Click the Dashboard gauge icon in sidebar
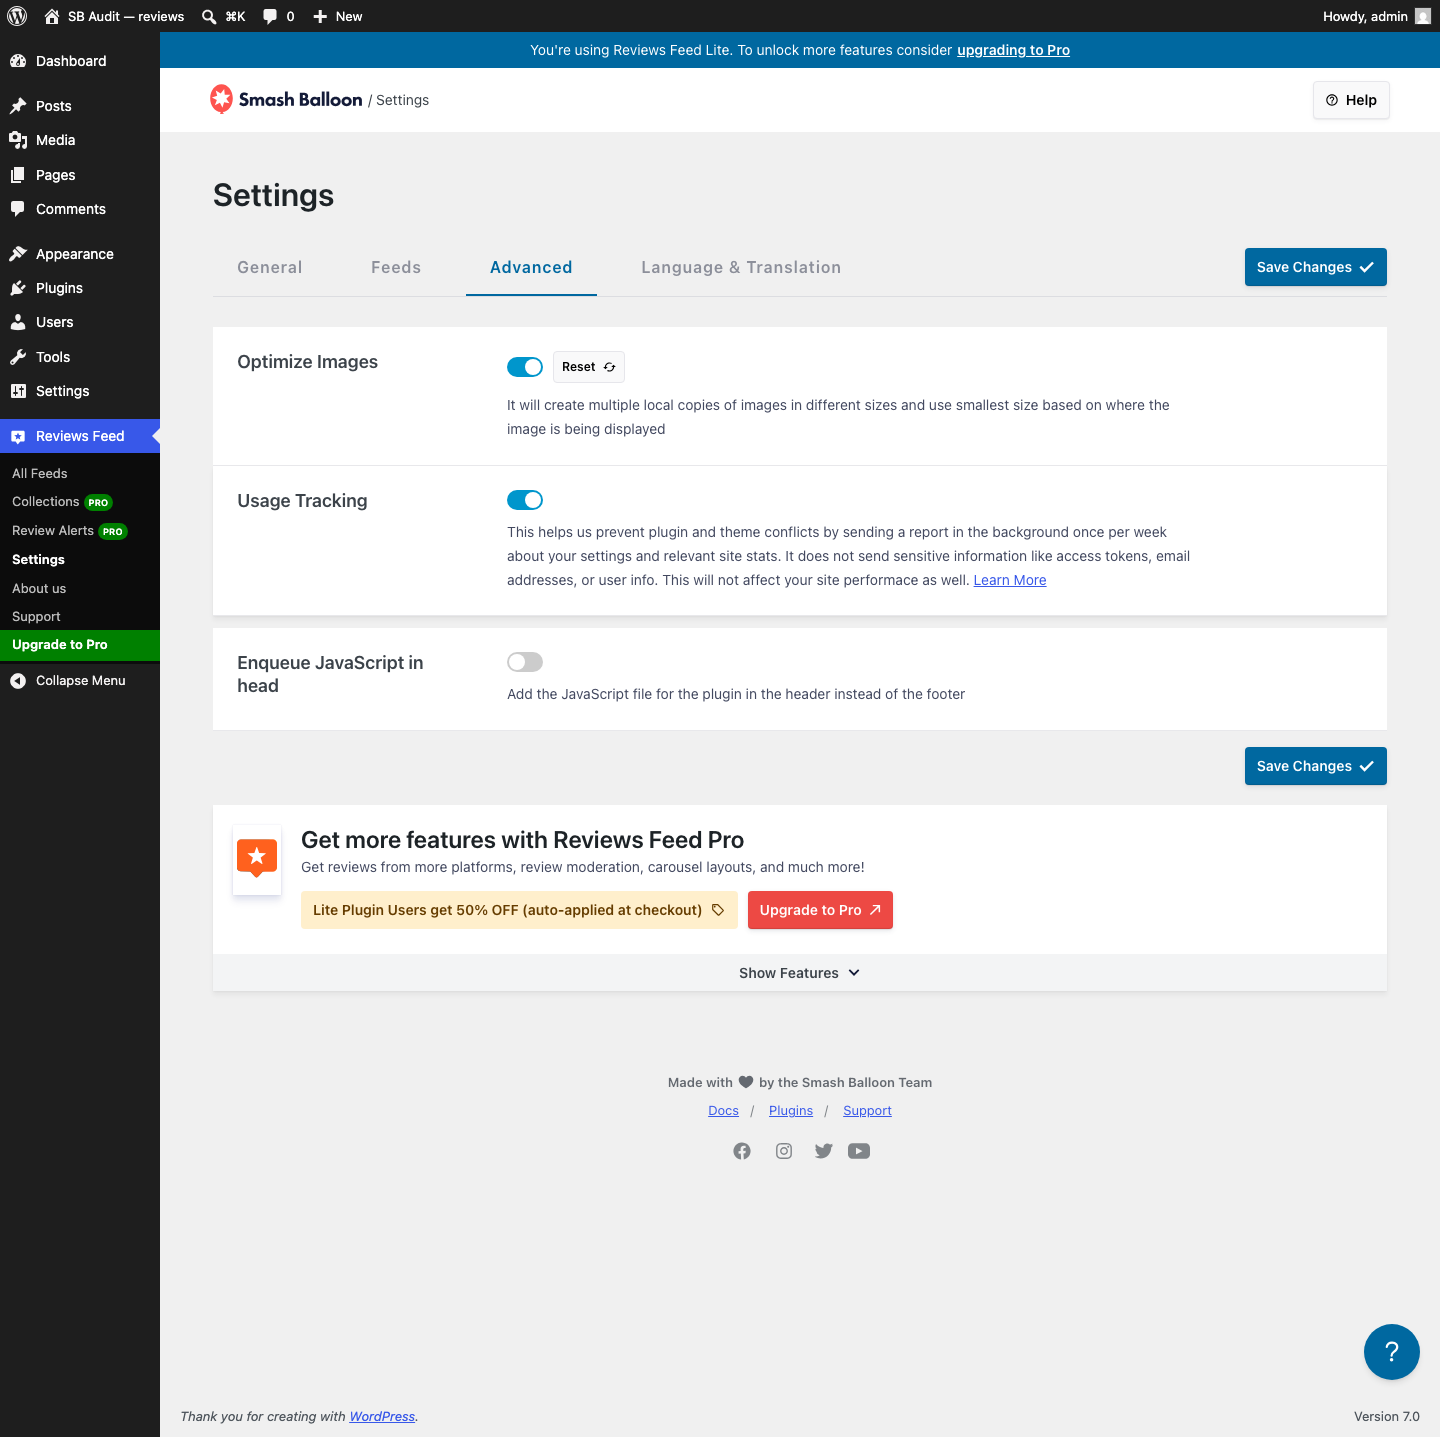1440x1437 pixels. tap(18, 61)
